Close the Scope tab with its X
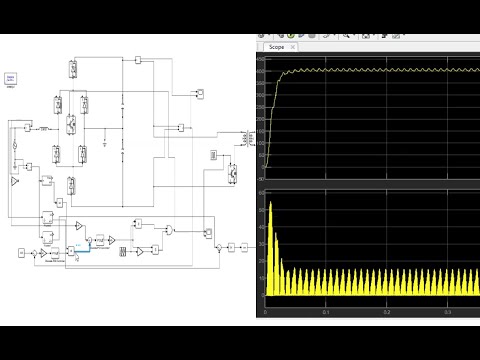 click(293, 47)
